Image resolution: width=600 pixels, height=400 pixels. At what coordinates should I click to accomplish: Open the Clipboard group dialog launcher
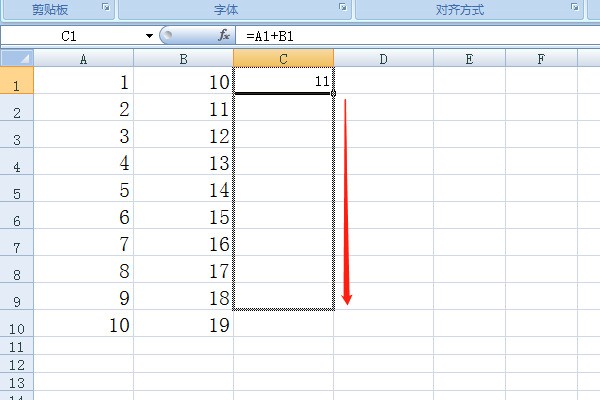click(106, 8)
